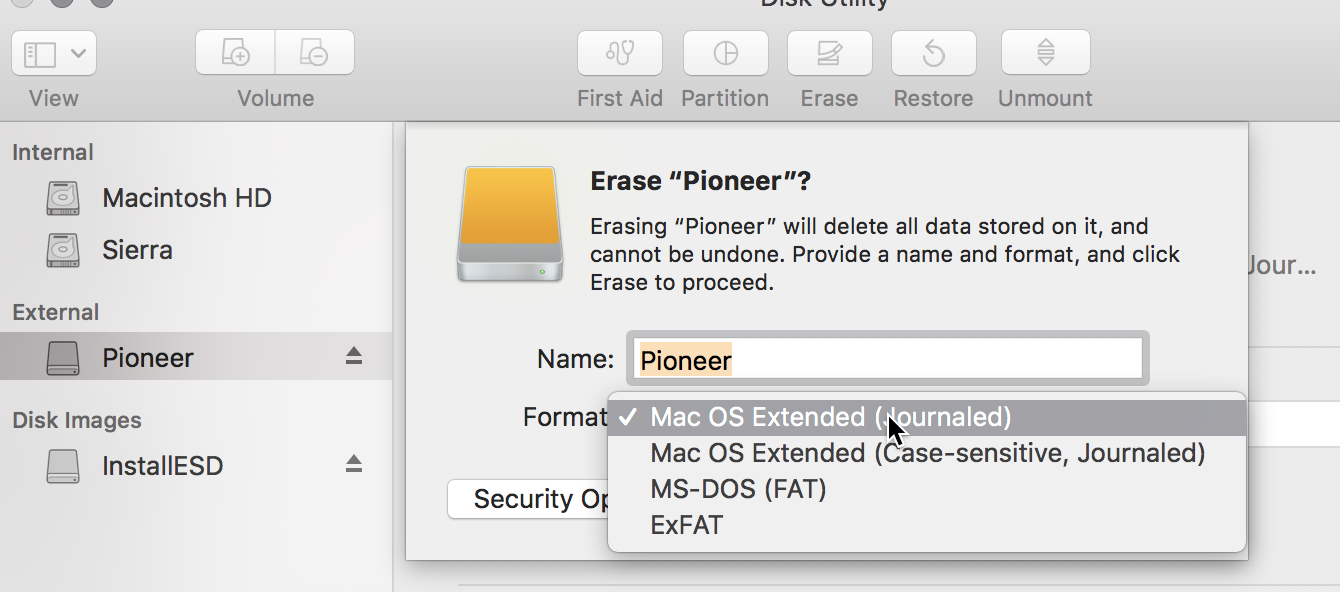The width and height of the screenshot is (1340, 592).
Task: Click the Restore toolbar icon
Action: click(x=933, y=54)
